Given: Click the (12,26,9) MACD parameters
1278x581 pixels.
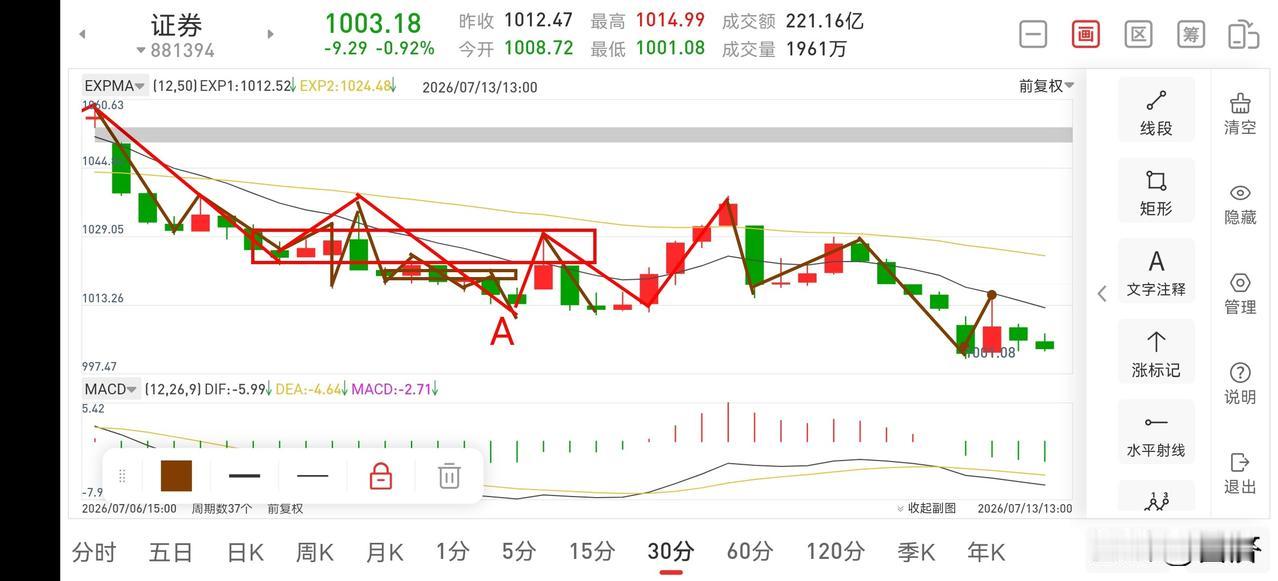Looking at the screenshot, I should [x=172, y=389].
